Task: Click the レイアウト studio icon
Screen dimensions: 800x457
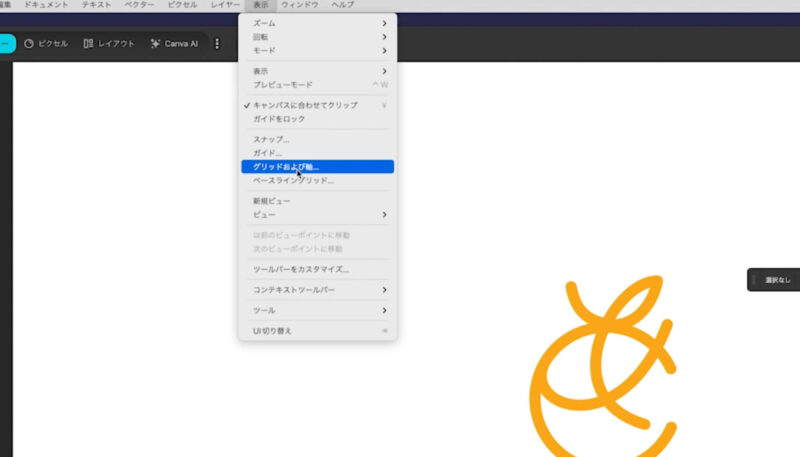Action: [88, 44]
